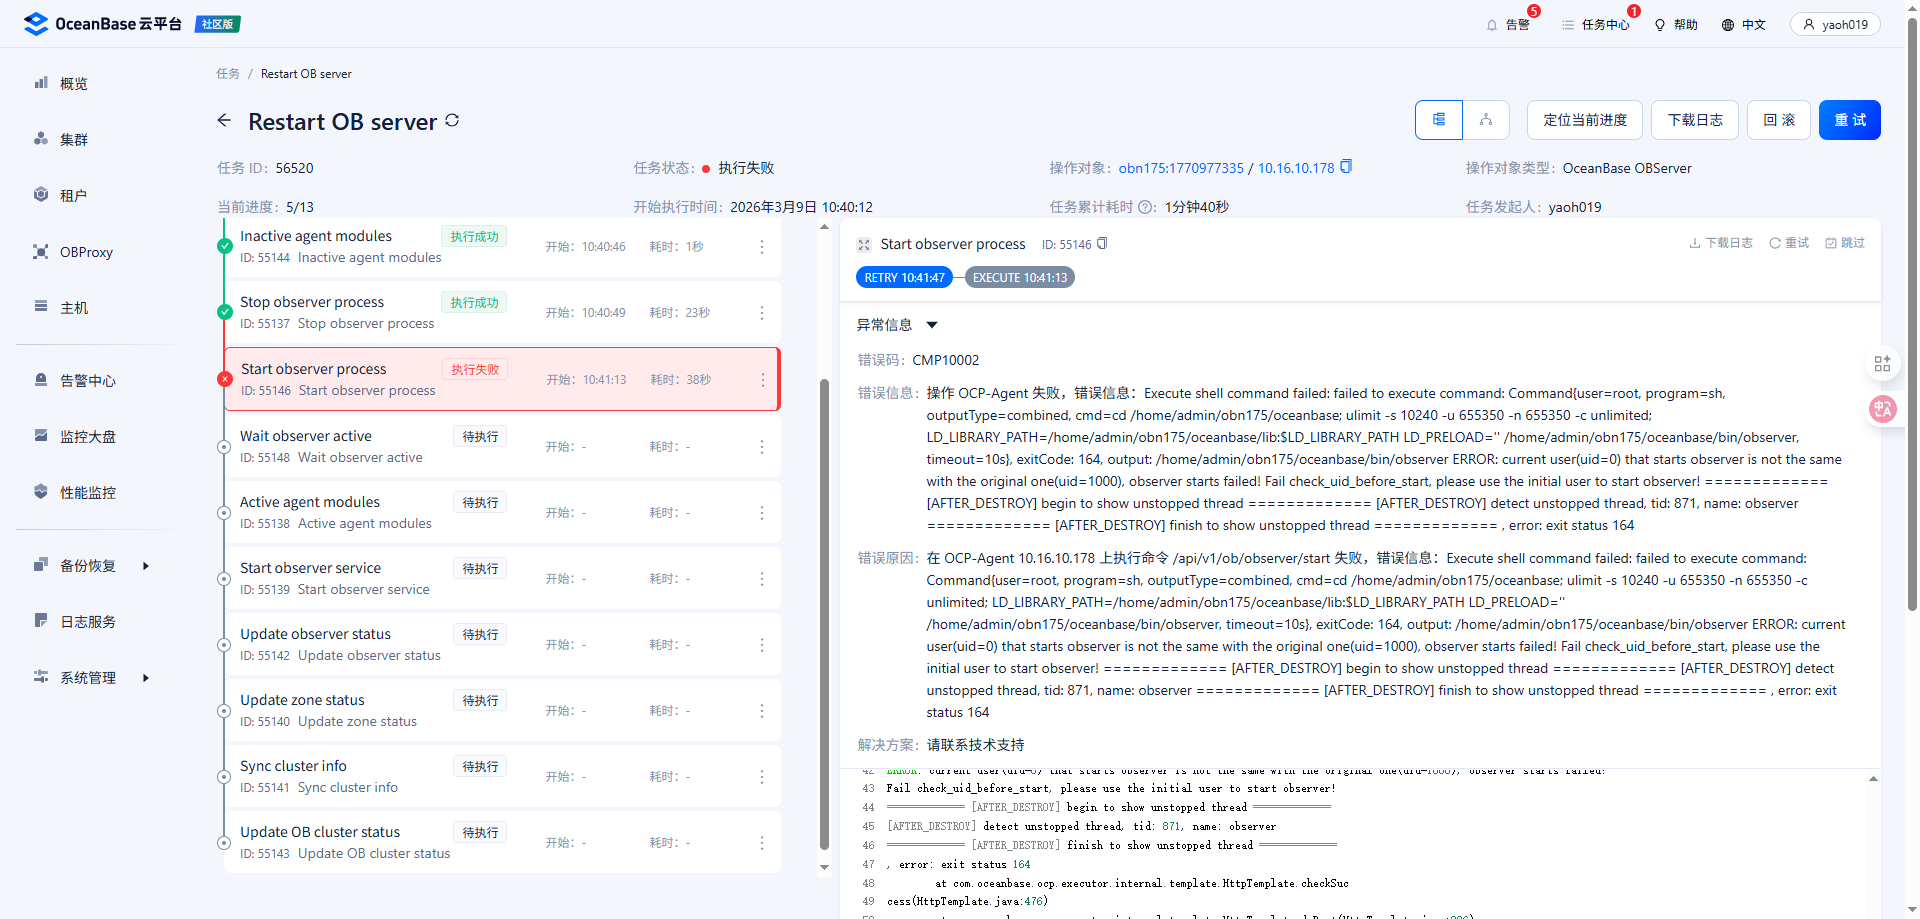Collapse the Start observer process detail panel
Screen dimensions: 1920x919
click(864, 245)
